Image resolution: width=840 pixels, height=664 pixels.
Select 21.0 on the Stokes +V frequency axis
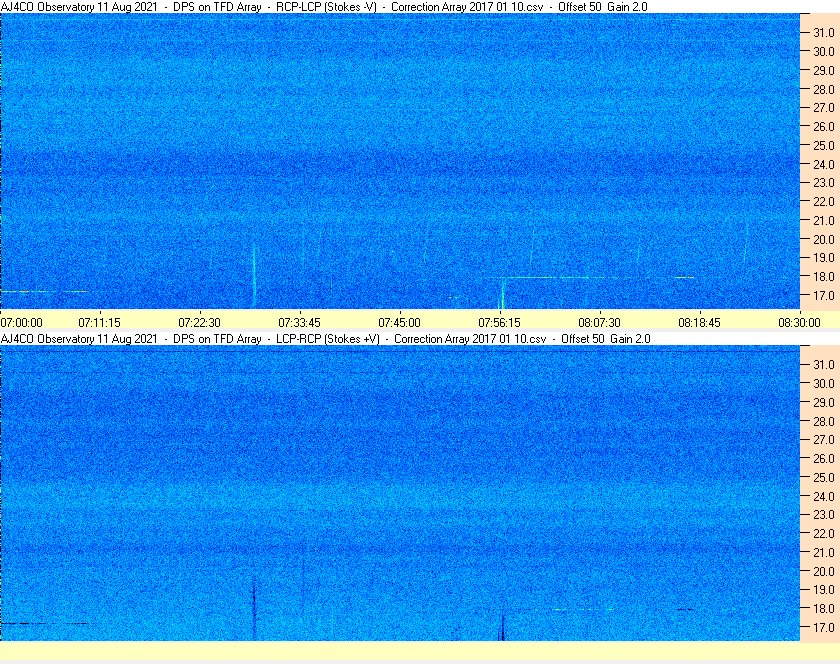(x=824, y=552)
